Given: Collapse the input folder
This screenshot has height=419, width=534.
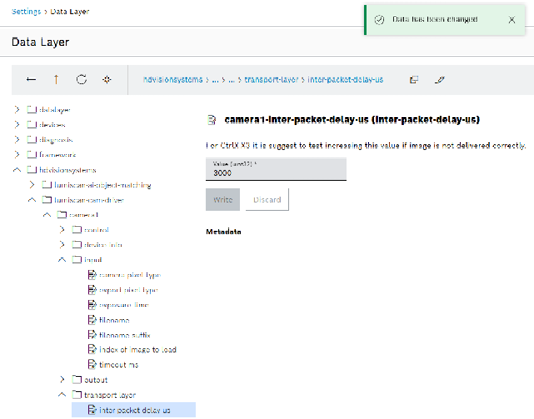Looking at the screenshot, I should 62,260.
